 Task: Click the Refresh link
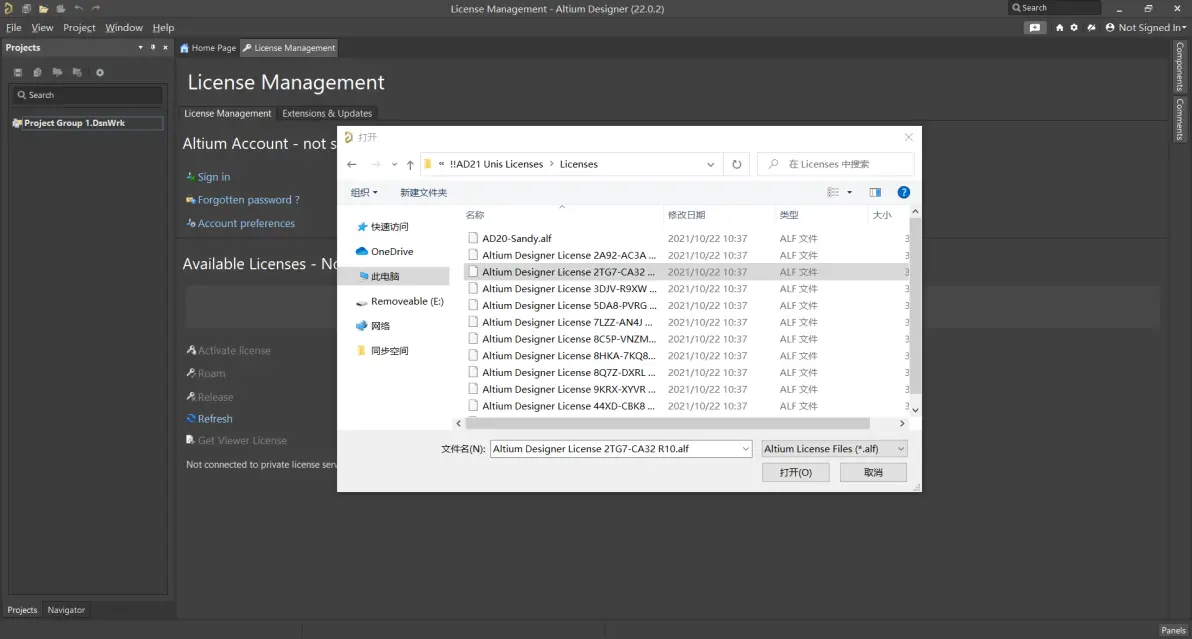[x=215, y=419]
